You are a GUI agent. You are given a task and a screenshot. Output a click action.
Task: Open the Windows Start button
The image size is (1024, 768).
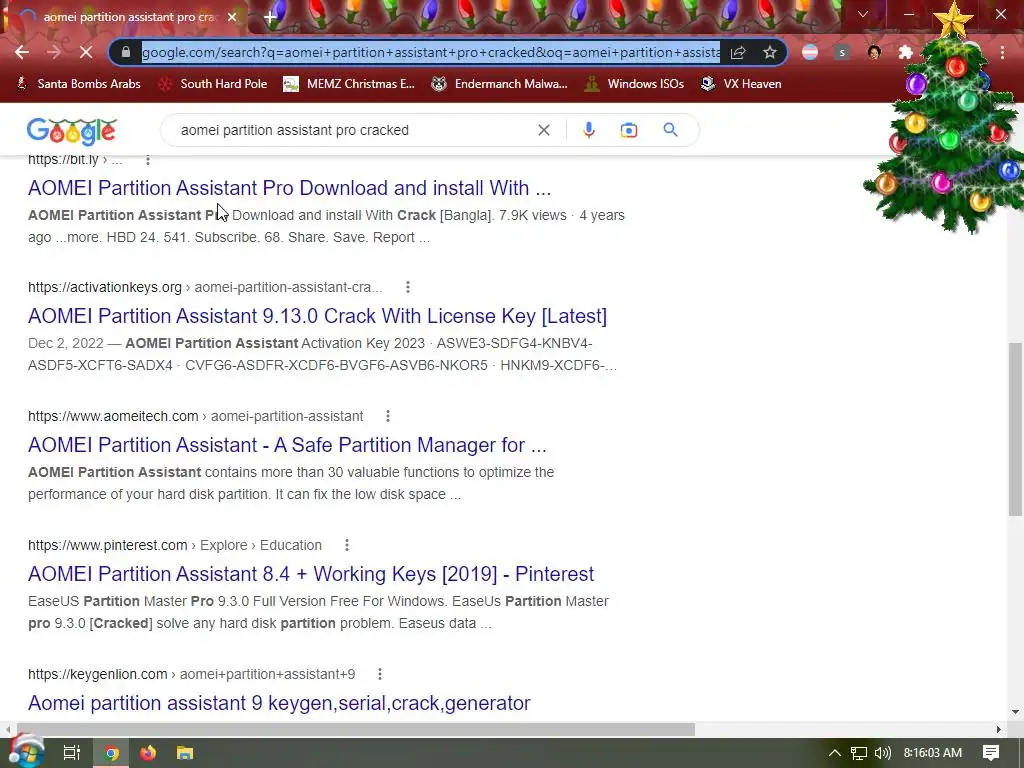(x=26, y=752)
